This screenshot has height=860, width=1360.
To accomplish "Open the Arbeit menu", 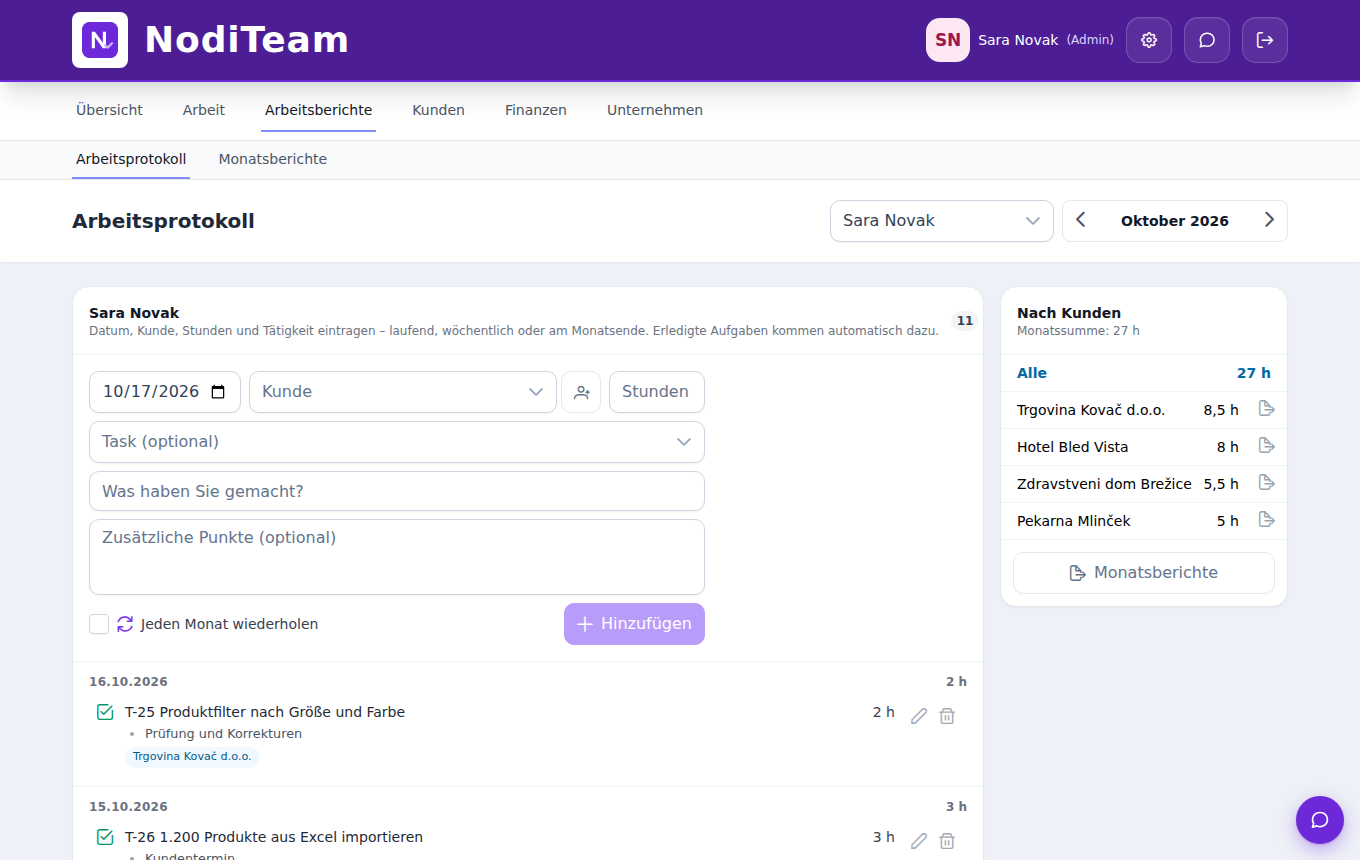I will (x=204, y=110).
